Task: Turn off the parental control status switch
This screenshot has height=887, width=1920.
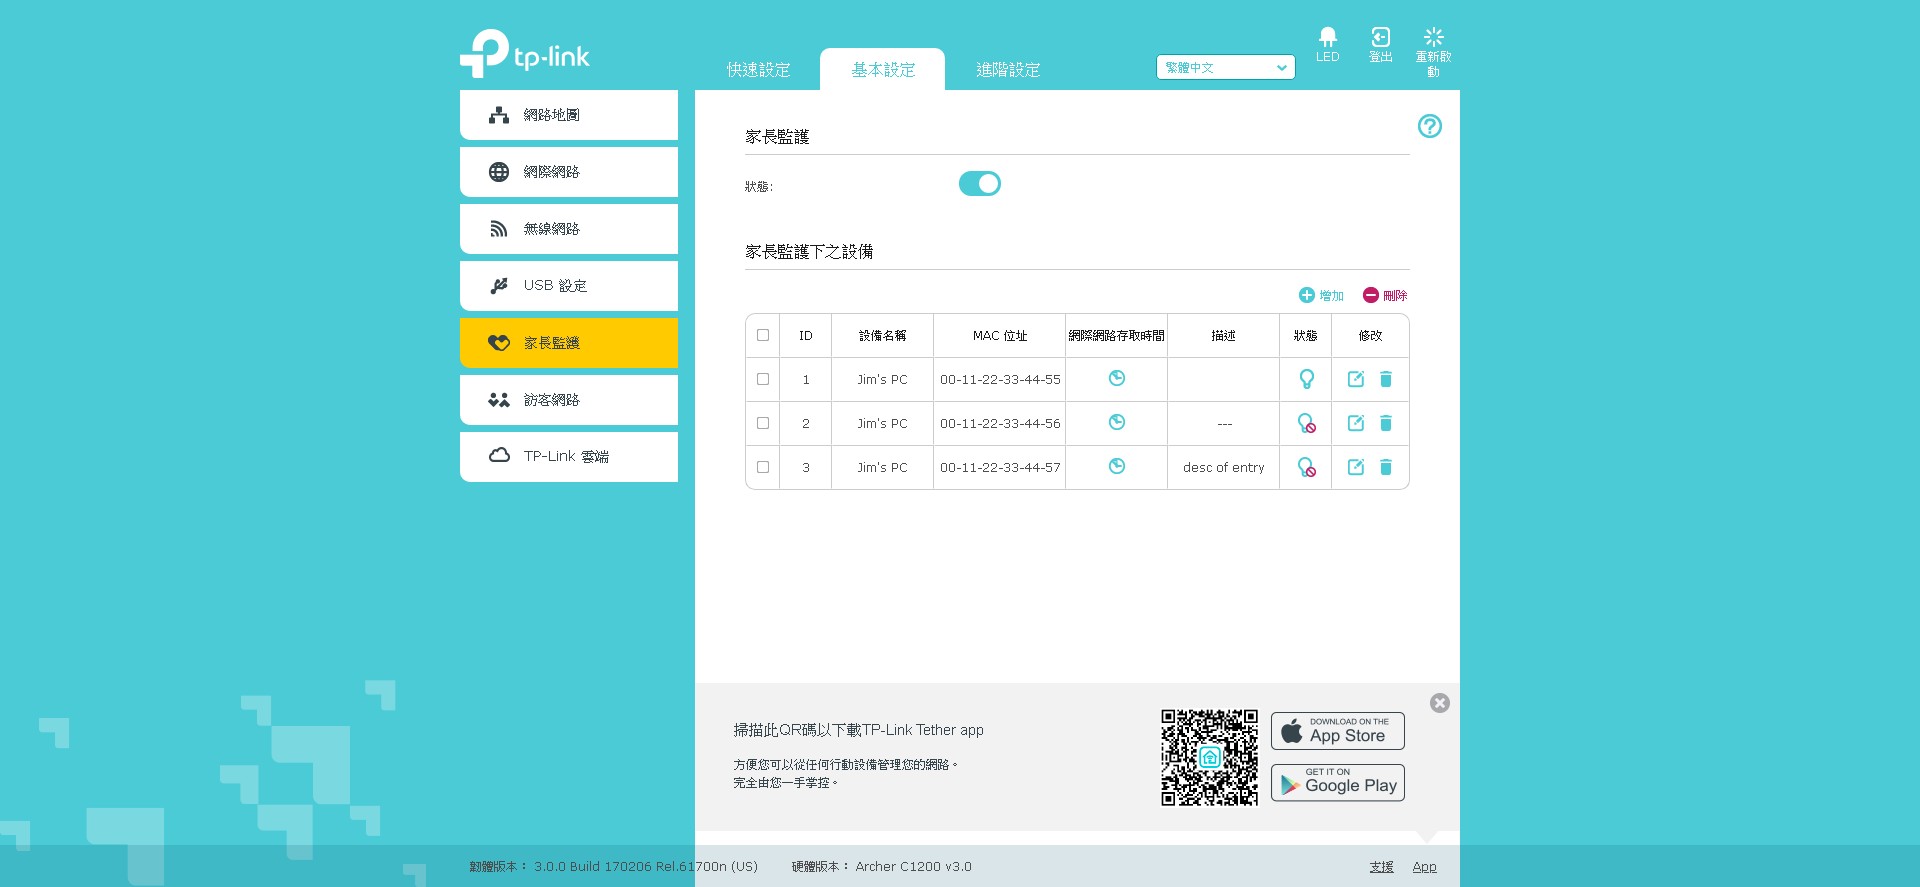Action: tap(979, 184)
